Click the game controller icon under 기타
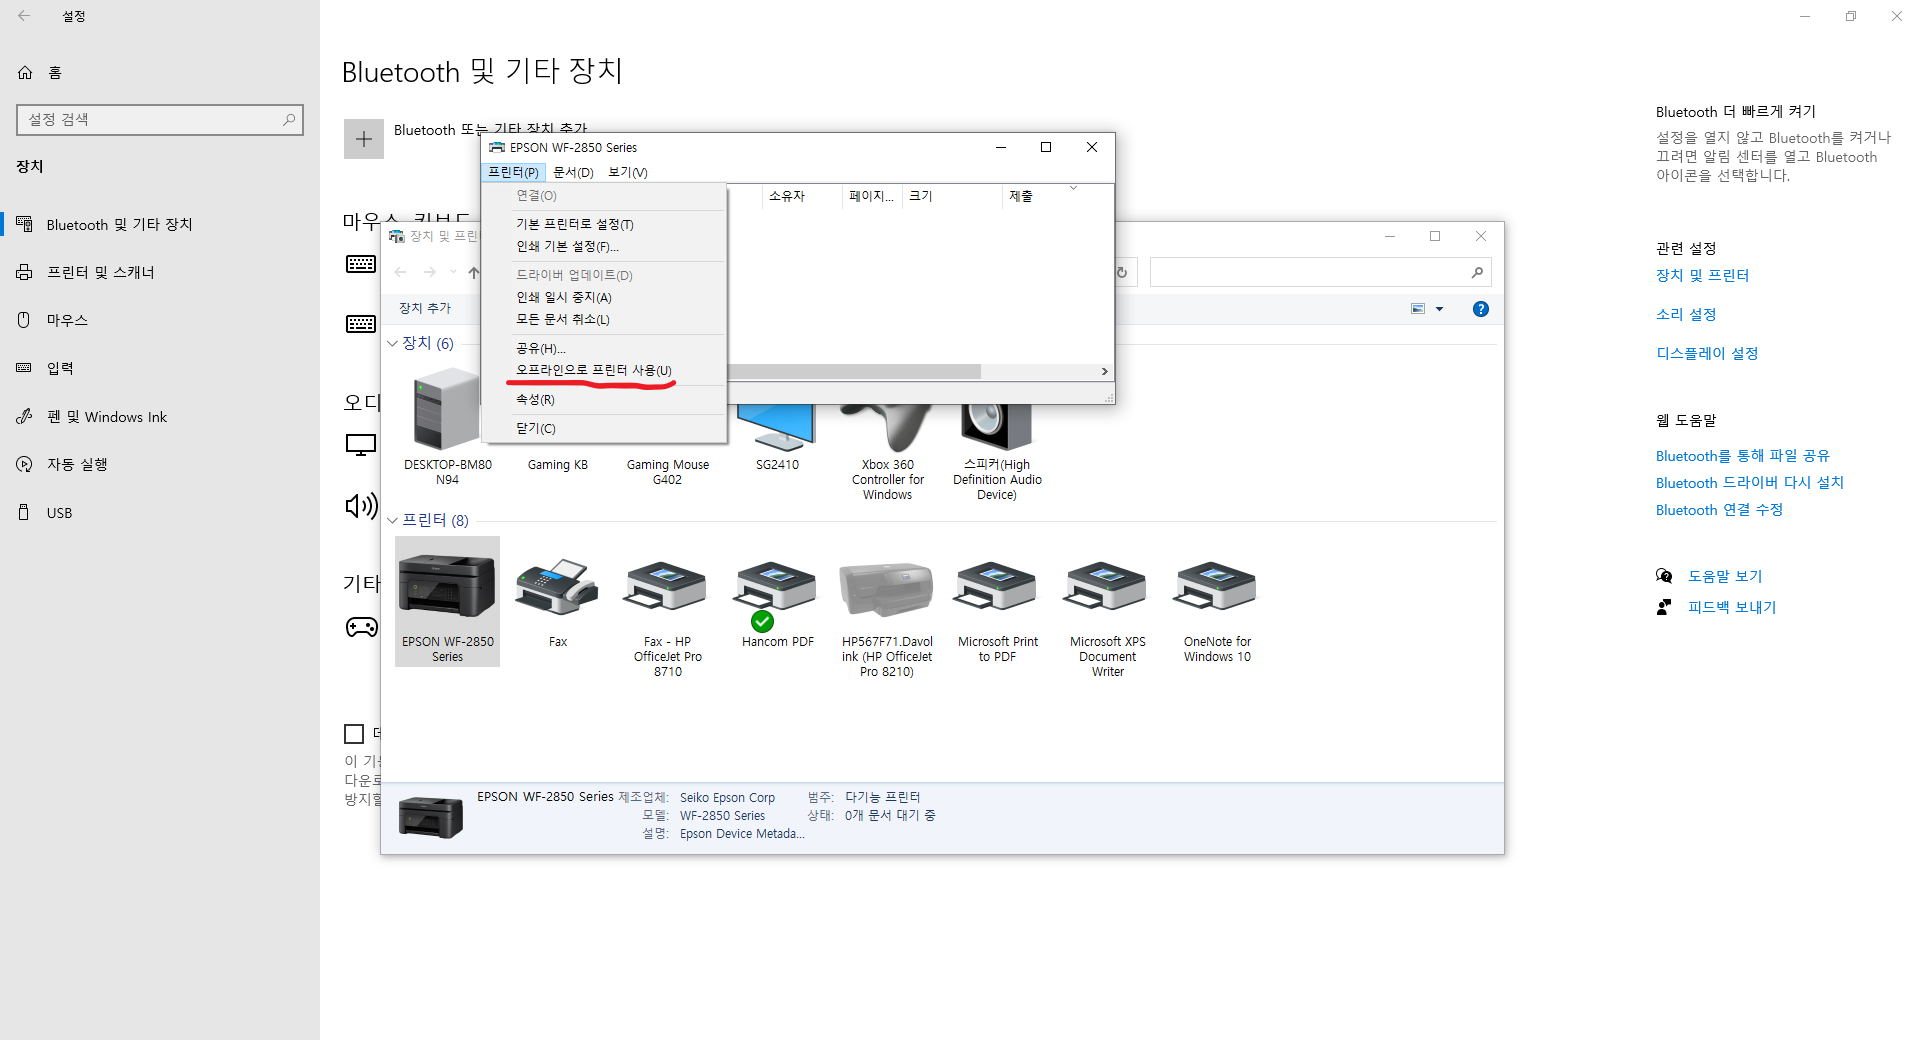The image size is (1920, 1040). (362, 627)
